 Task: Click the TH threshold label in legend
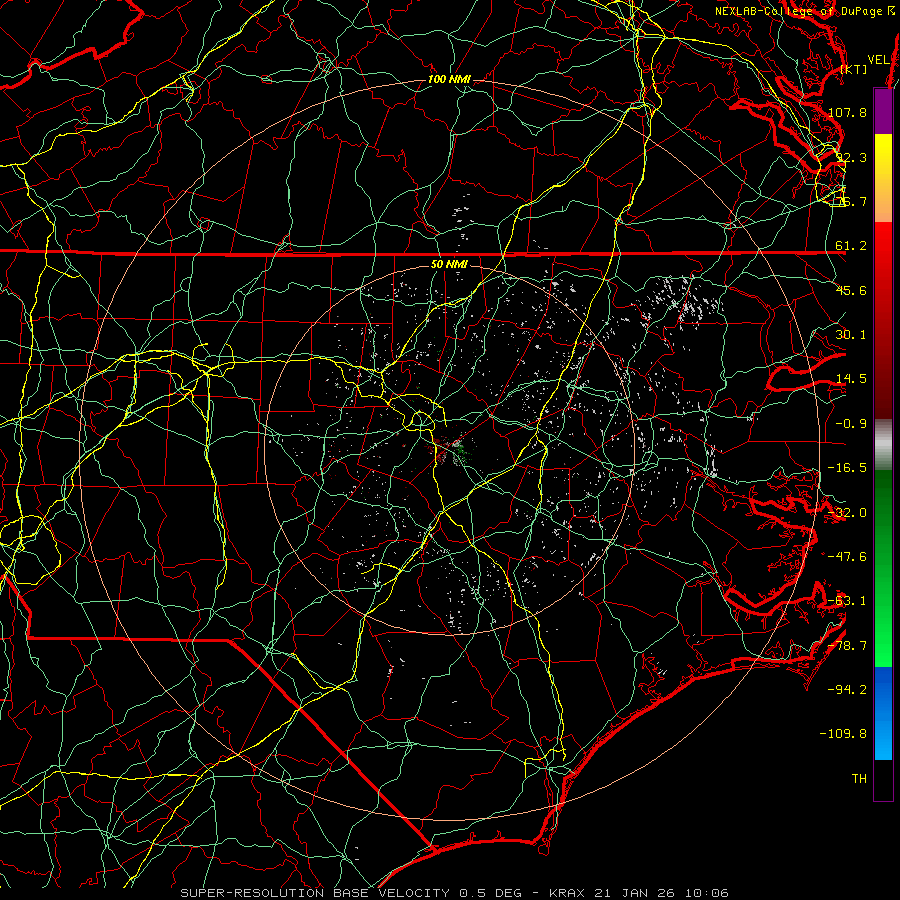click(859, 779)
